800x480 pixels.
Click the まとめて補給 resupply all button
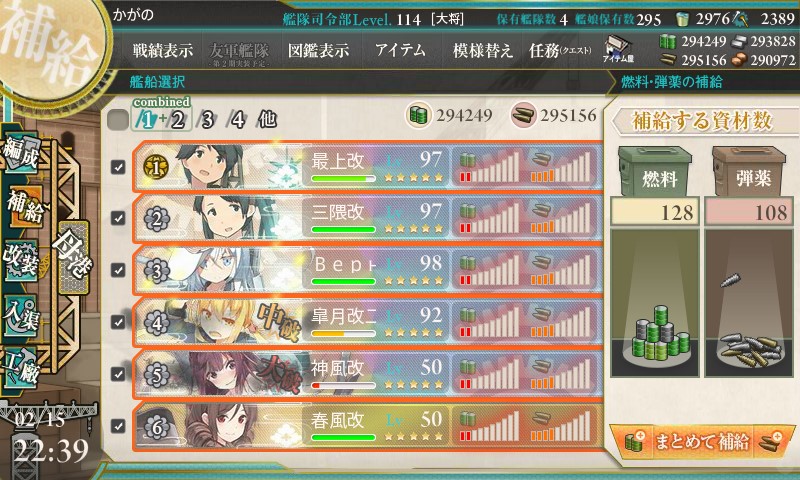[x=703, y=441]
